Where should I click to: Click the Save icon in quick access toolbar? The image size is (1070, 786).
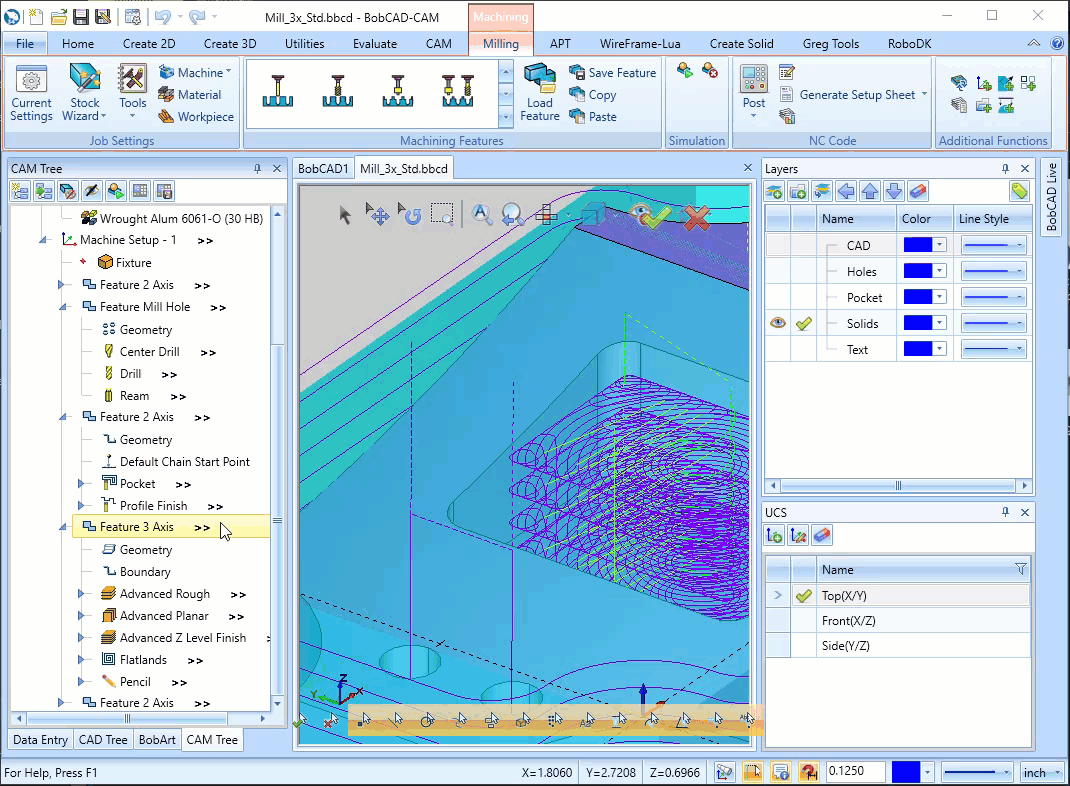point(81,16)
